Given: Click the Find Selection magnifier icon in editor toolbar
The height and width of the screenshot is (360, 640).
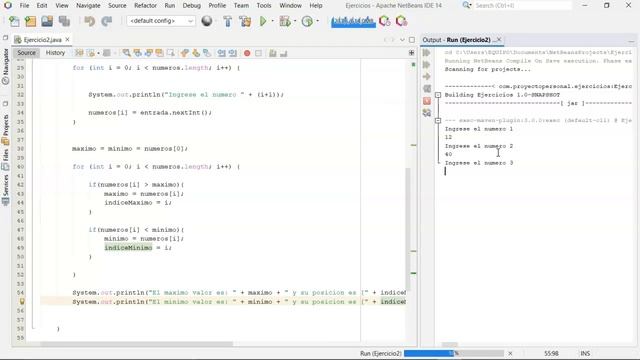Looking at the screenshot, I should (x=127, y=53).
